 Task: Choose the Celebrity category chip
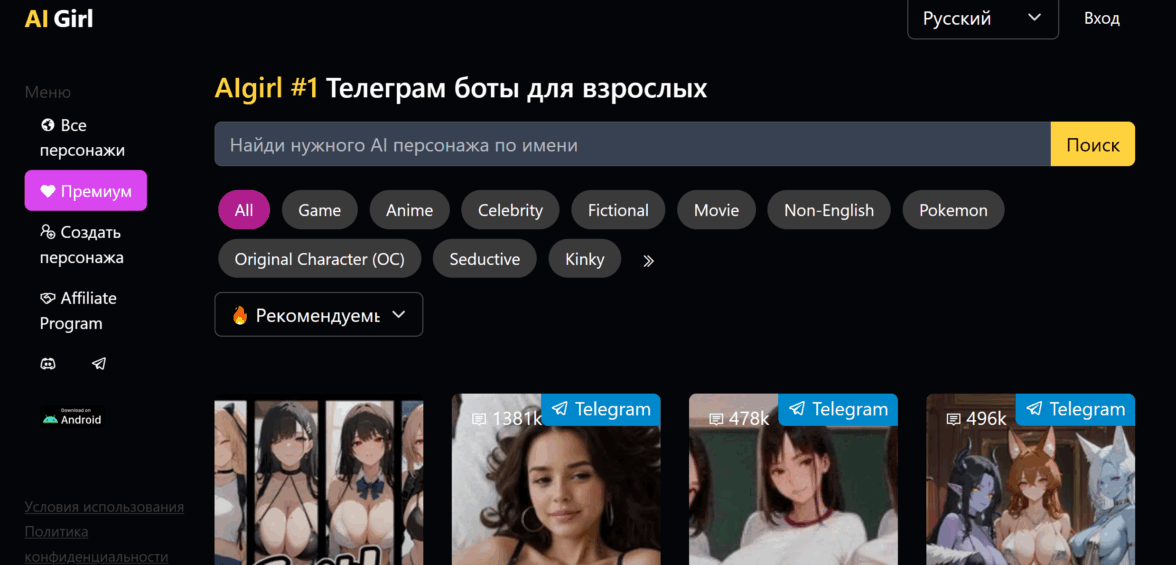[x=510, y=210]
